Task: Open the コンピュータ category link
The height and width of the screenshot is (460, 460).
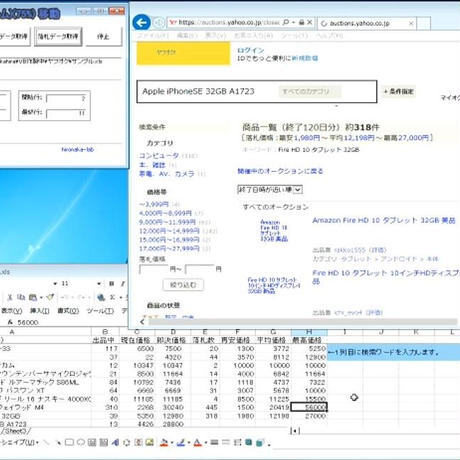Action: [159, 156]
